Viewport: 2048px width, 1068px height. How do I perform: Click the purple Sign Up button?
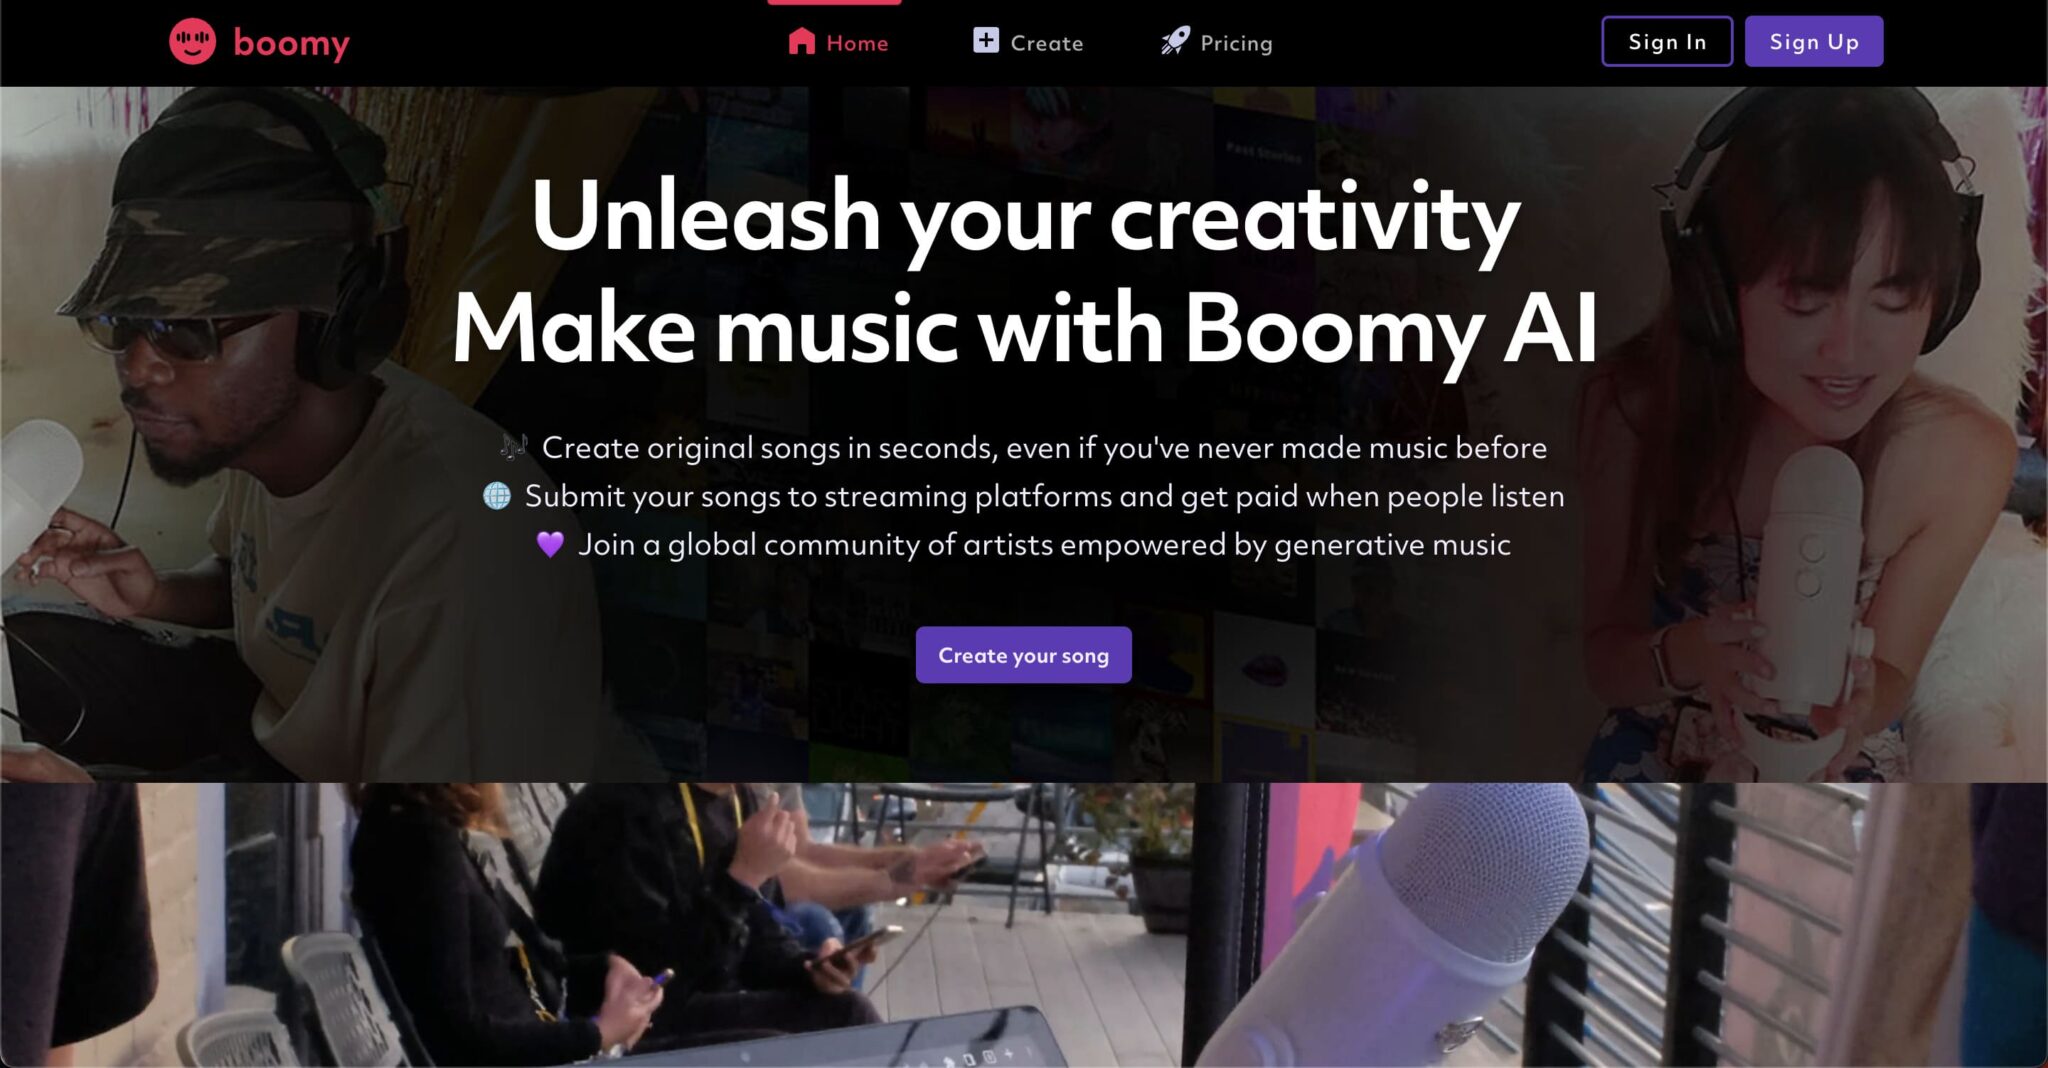coord(1814,41)
